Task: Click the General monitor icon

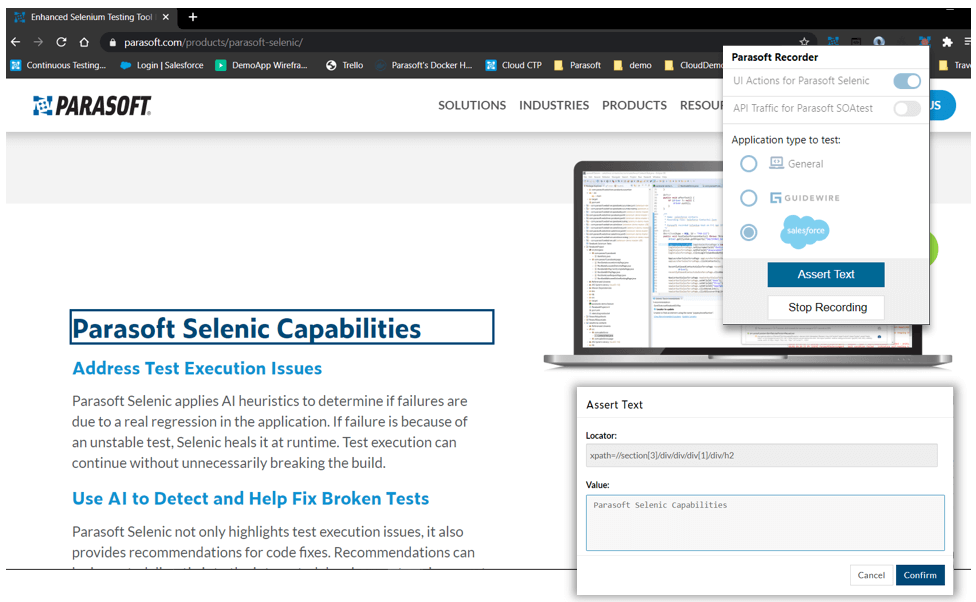Action: coord(776,163)
